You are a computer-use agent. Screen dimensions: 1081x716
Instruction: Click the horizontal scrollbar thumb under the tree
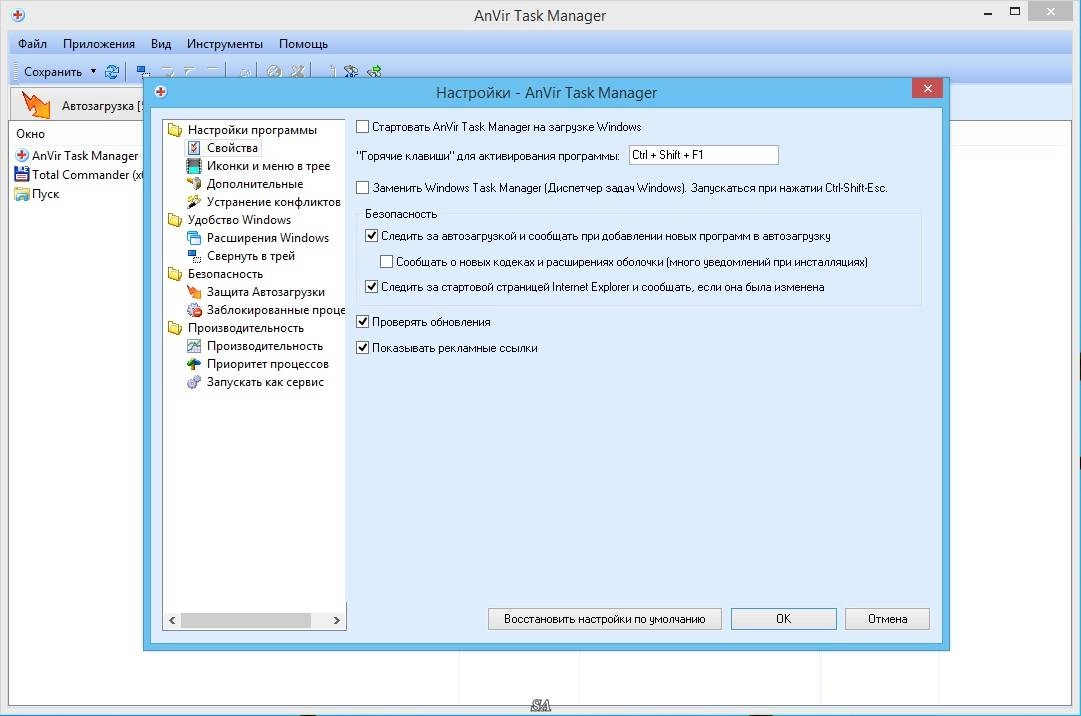pos(245,620)
